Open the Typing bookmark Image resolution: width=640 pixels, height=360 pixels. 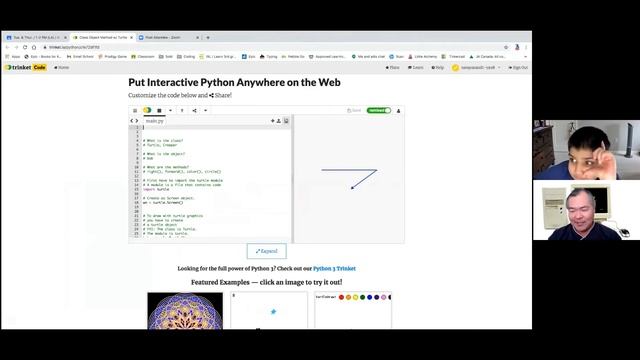pos(269,57)
